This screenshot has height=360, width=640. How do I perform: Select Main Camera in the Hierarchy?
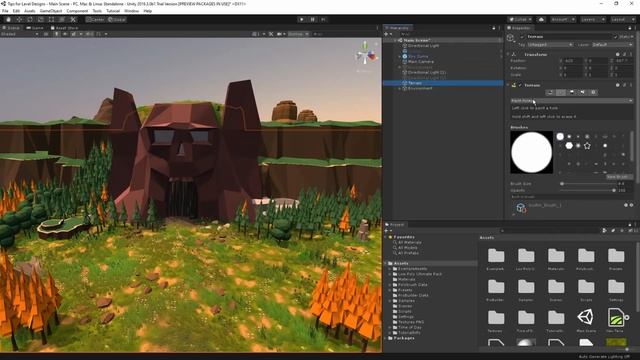[421, 62]
